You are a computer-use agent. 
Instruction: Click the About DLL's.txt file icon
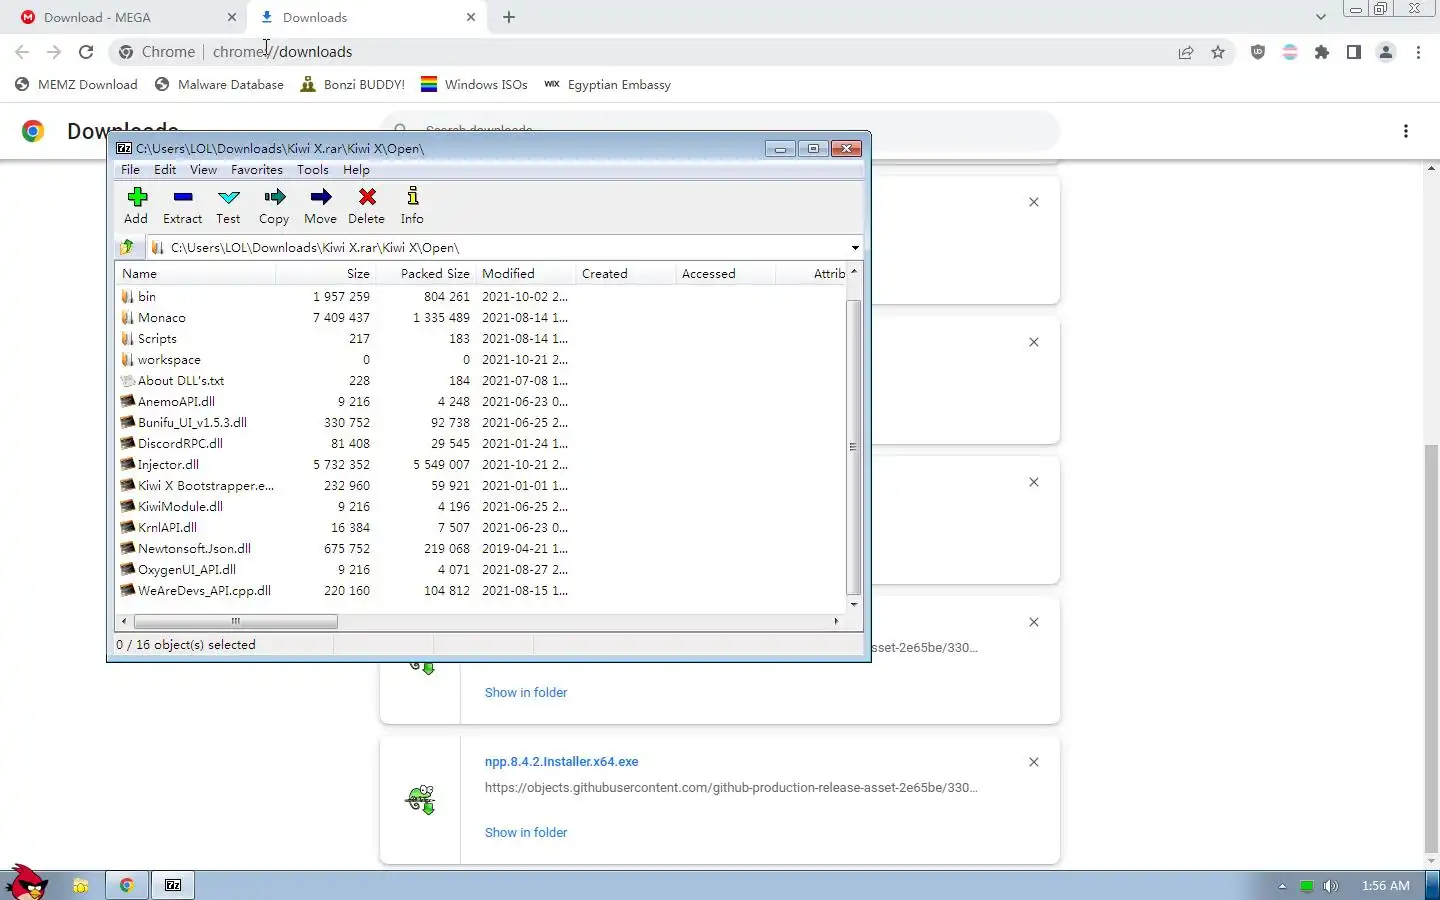tap(127, 380)
